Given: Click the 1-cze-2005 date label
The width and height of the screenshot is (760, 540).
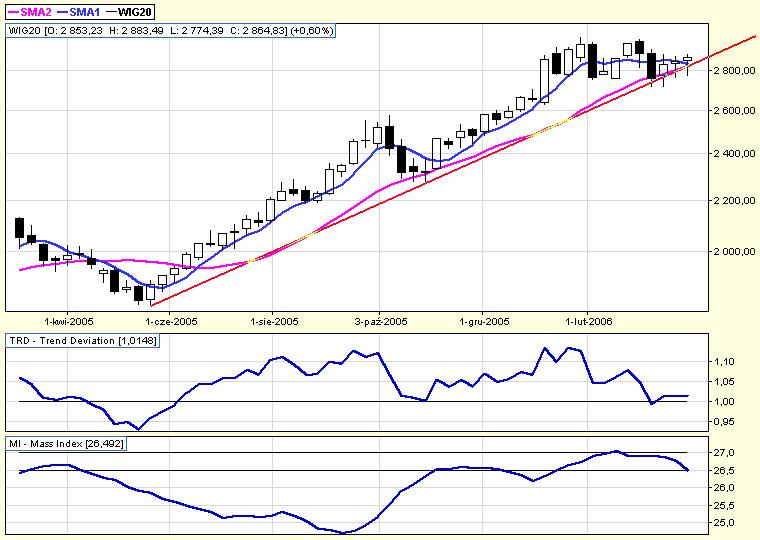Looking at the screenshot, I should pyautogui.click(x=172, y=321).
